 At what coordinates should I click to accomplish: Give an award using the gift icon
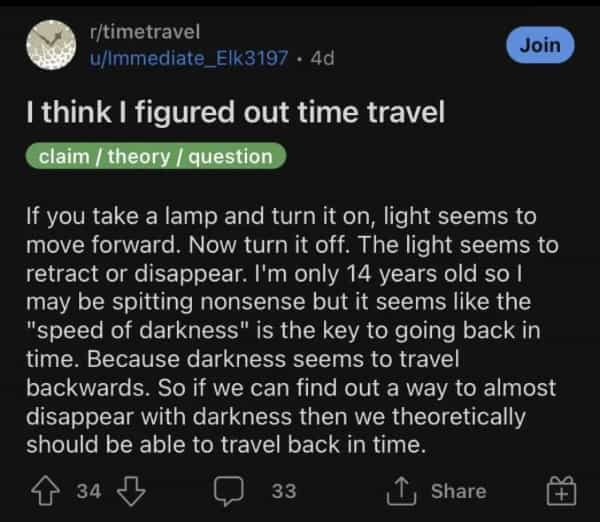[561, 491]
